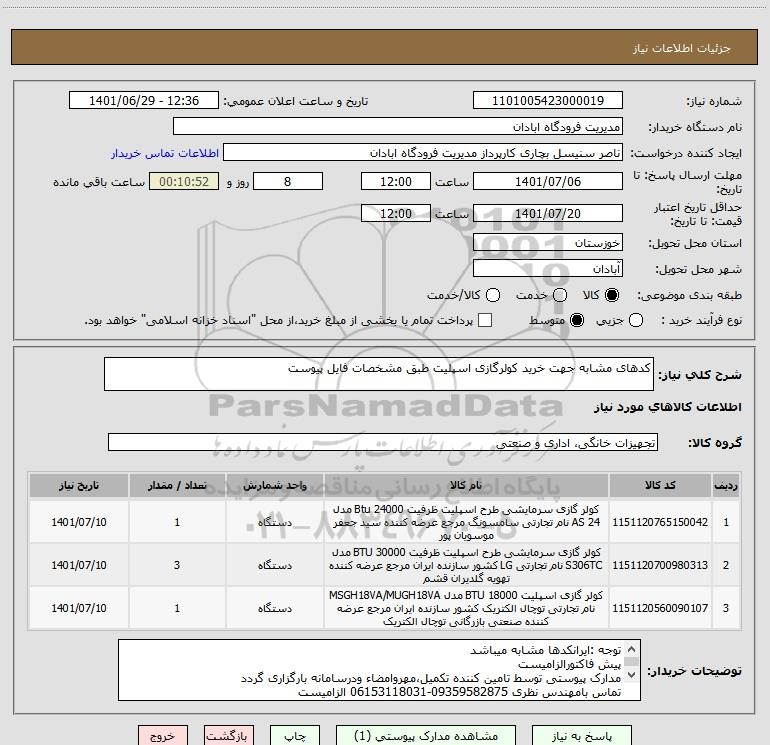Screen dimensions: 770x745
Task: Click quantity 3 in row 2
Action: [x=177, y=565]
